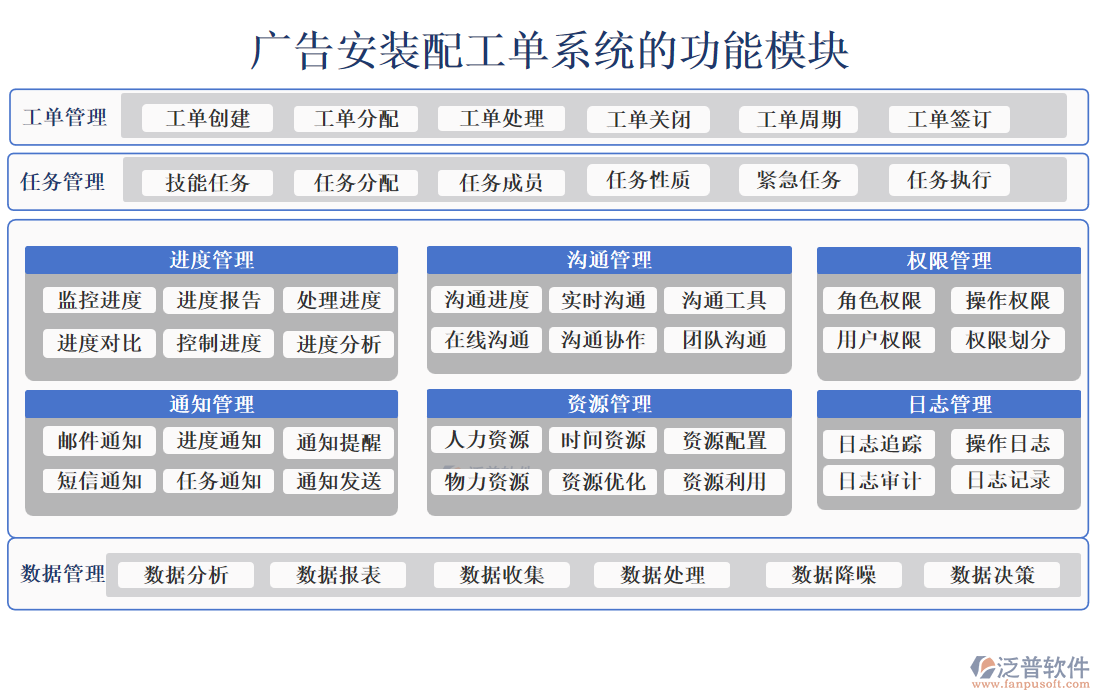This screenshot has height=700, width=1100.
Task: Select 紧急任务 under 任务管理
Action: click(x=798, y=180)
